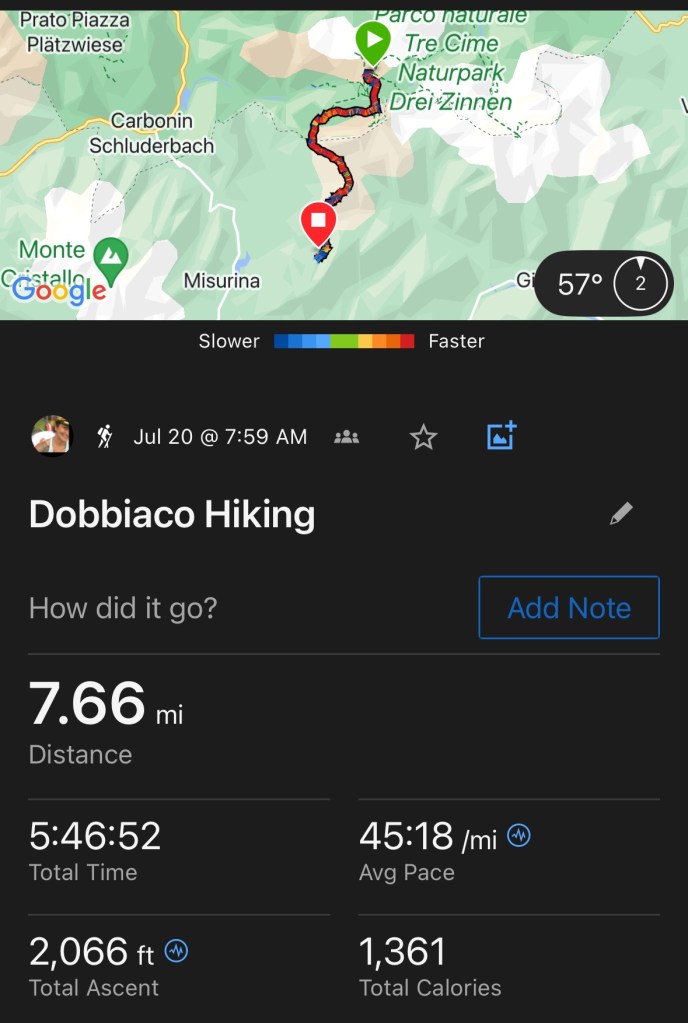Viewport: 688px width, 1023px height.
Task: Tap the 7.66 mi Distance value
Action: 88,704
